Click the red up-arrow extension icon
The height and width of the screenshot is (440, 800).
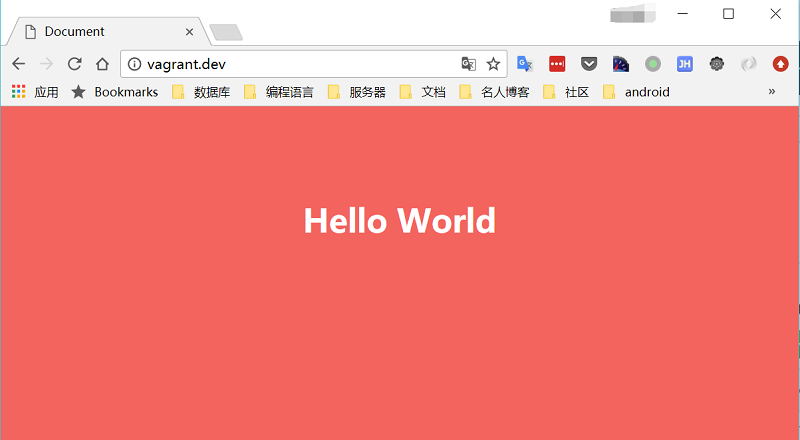[781, 64]
